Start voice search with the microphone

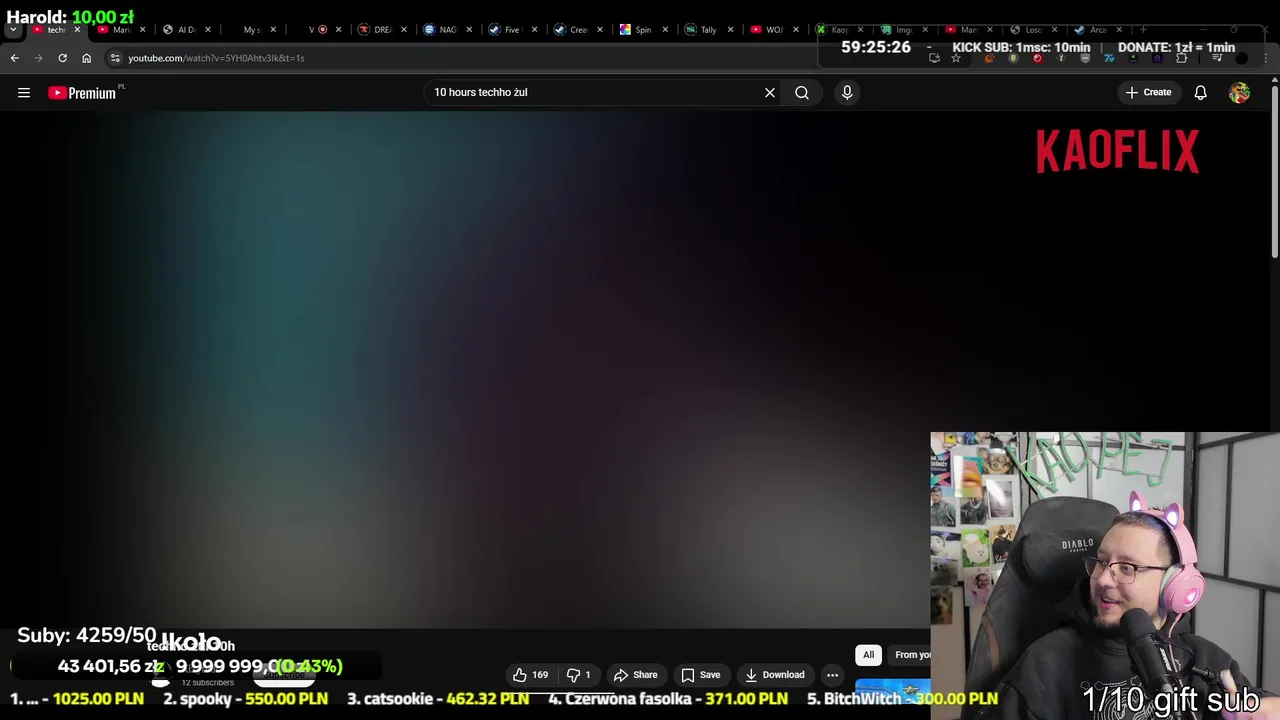847,93
